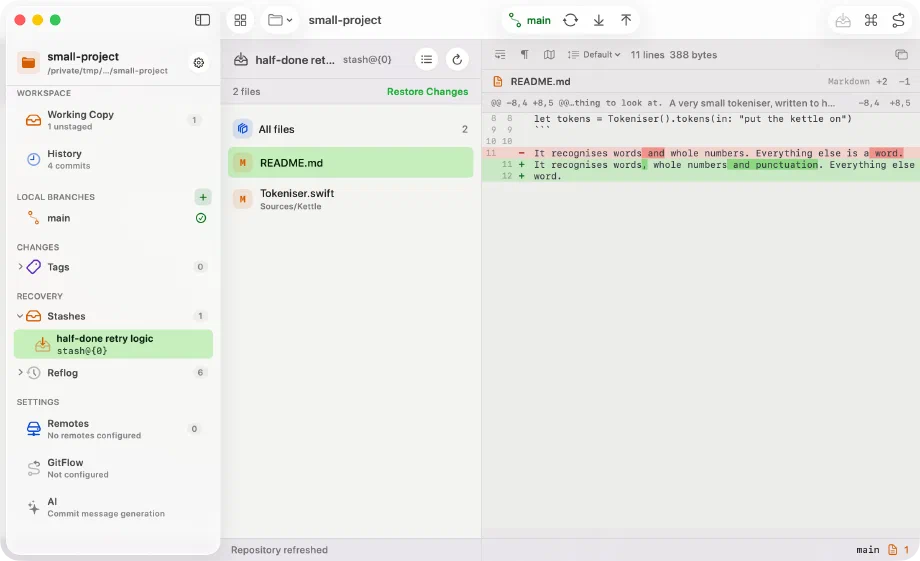Screen dimensions: 920x561
Task: Fetch with the circular sync icon
Action: coord(570,21)
